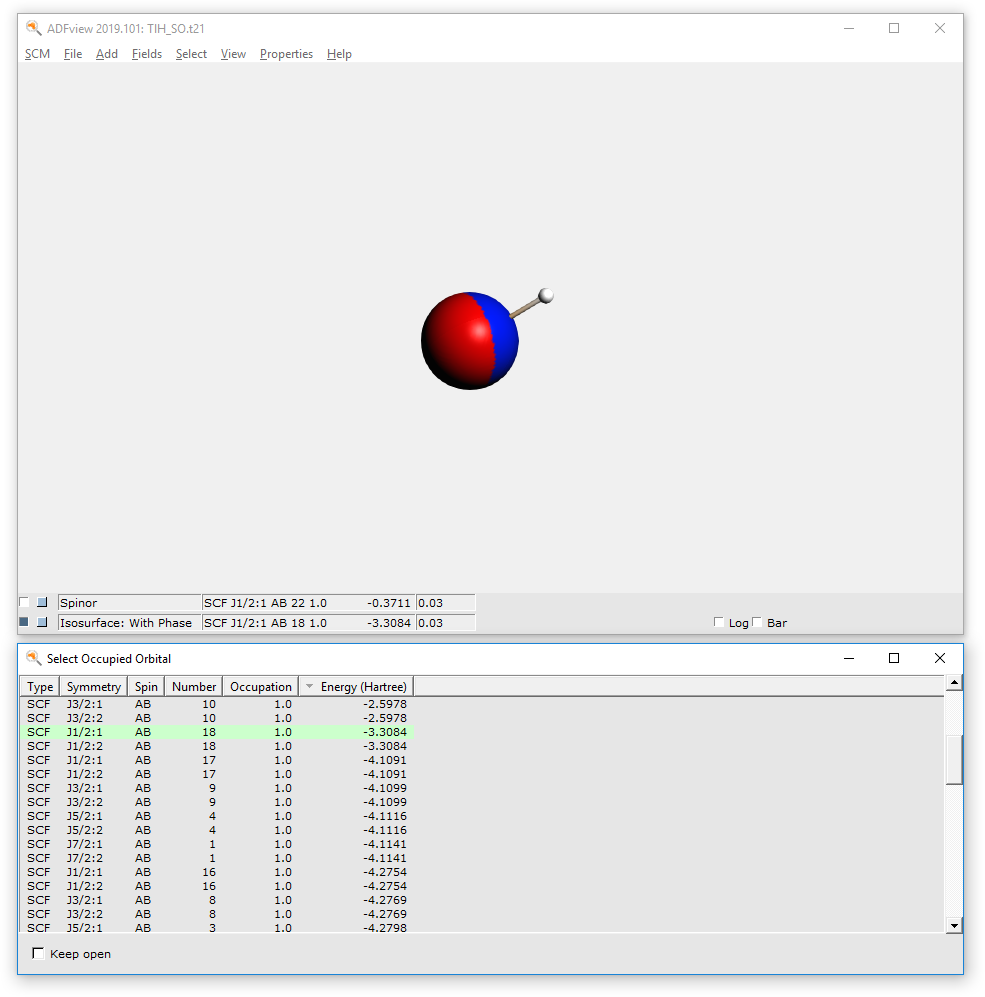
Task: Click the orbital list scrollbar up arrow
Action: [x=954, y=683]
